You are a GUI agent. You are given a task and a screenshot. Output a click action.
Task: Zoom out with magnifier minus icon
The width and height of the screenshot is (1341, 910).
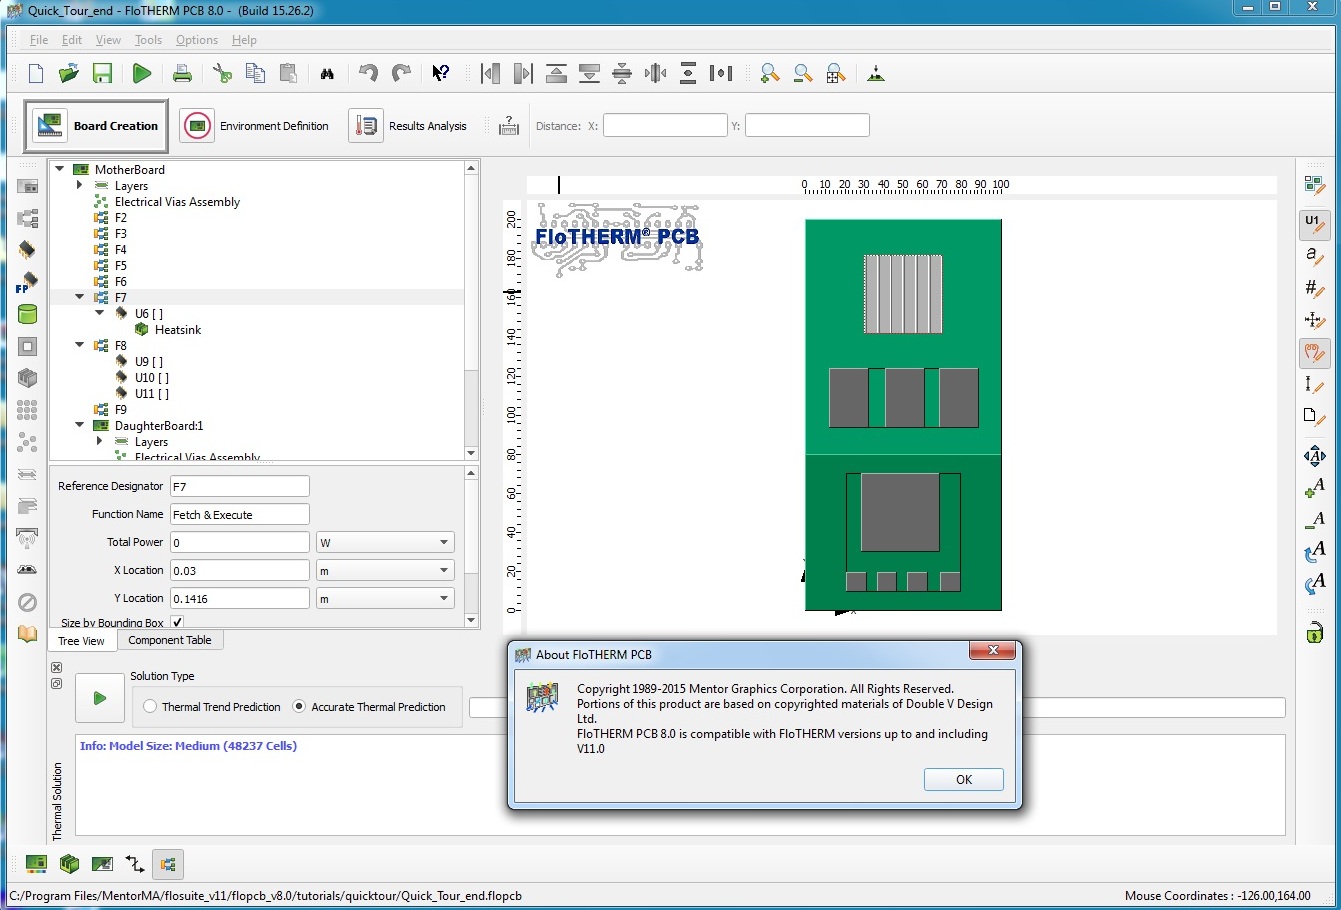(802, 73)
